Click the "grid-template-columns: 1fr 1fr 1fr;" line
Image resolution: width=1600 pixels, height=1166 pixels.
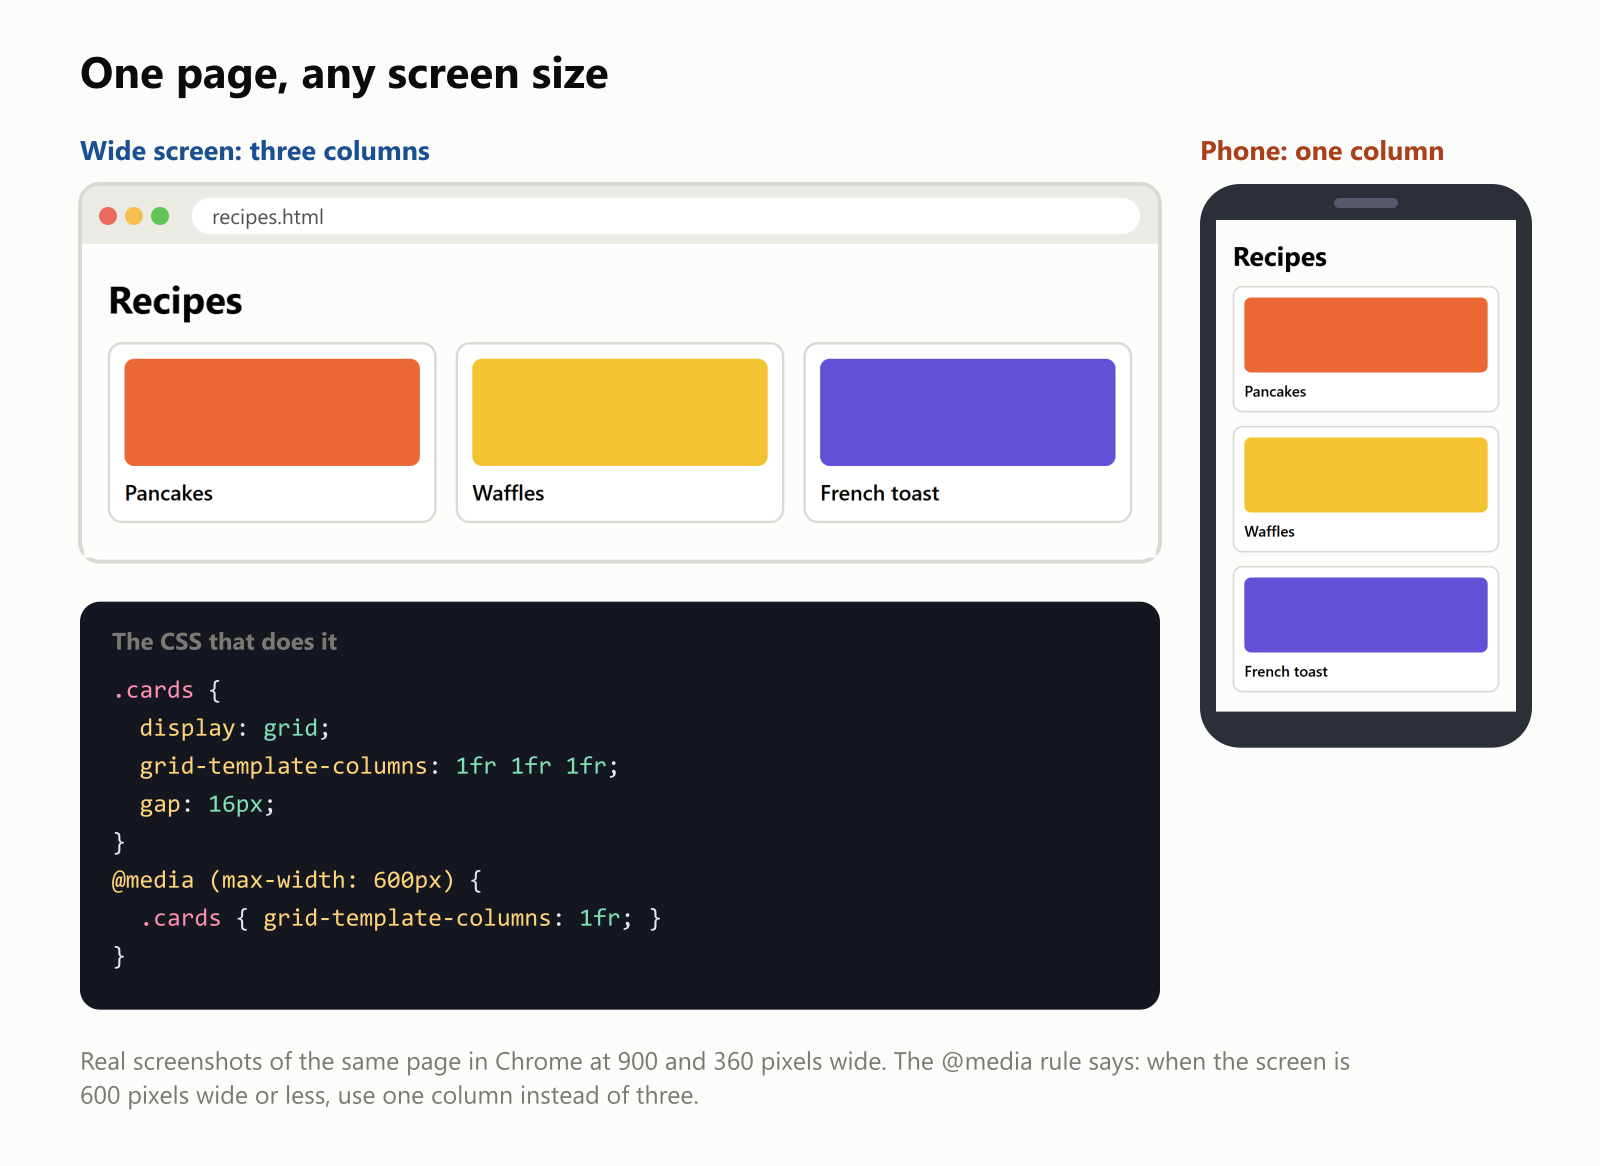379,766
